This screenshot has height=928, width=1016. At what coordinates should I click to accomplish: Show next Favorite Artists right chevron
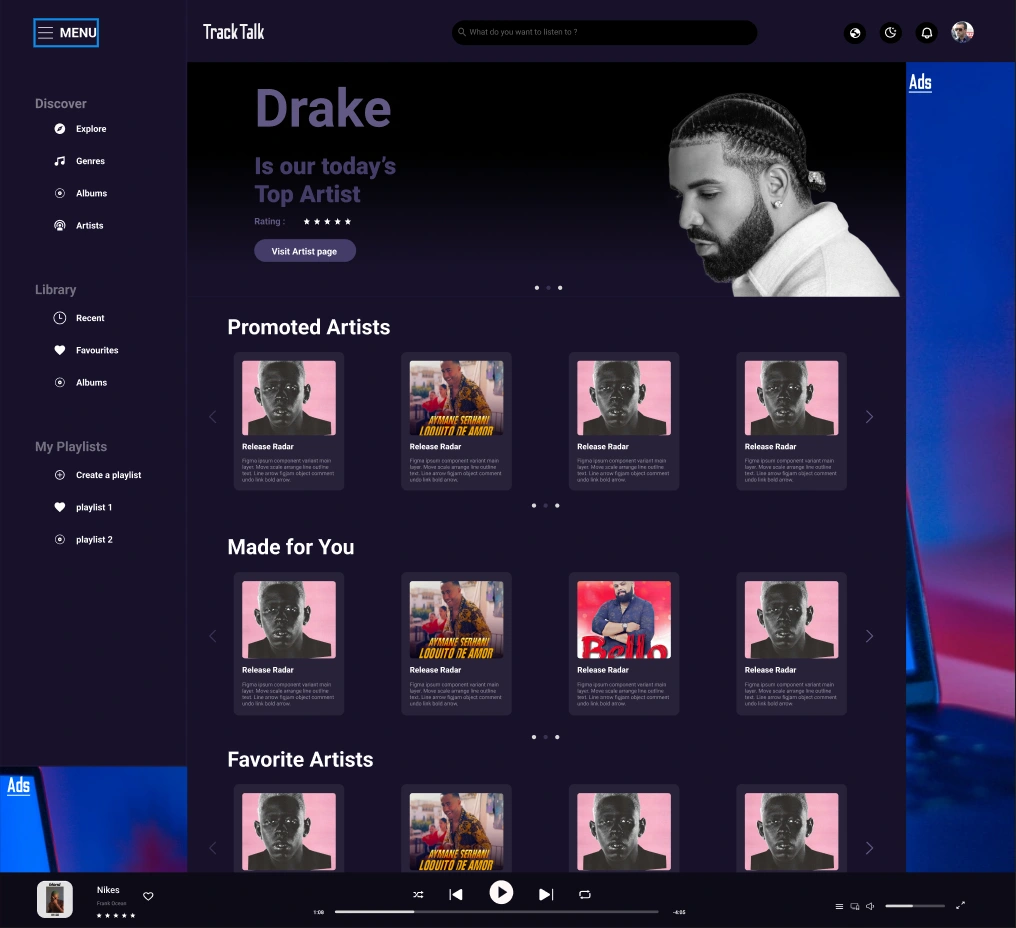(x=870, y=848)
